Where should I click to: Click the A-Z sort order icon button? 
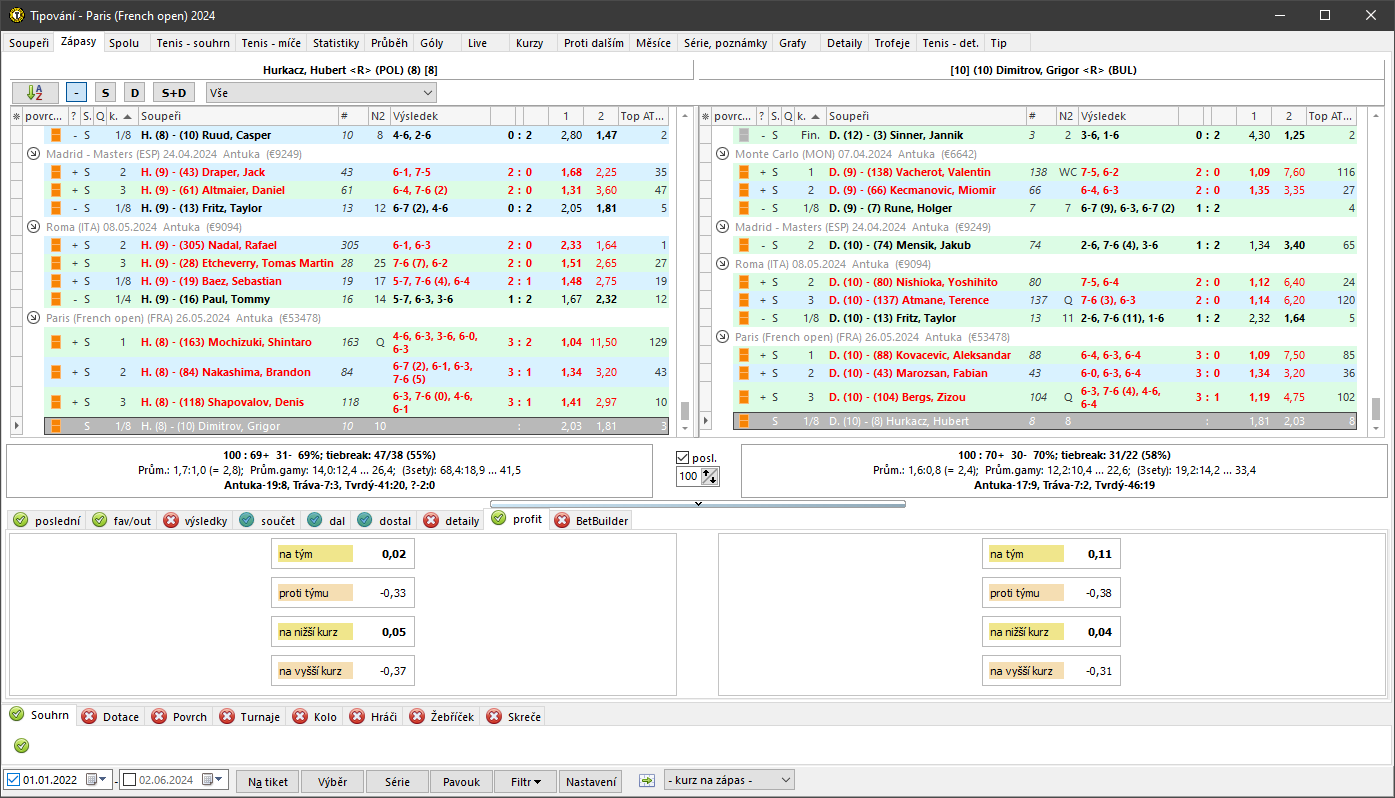[35, 92]
